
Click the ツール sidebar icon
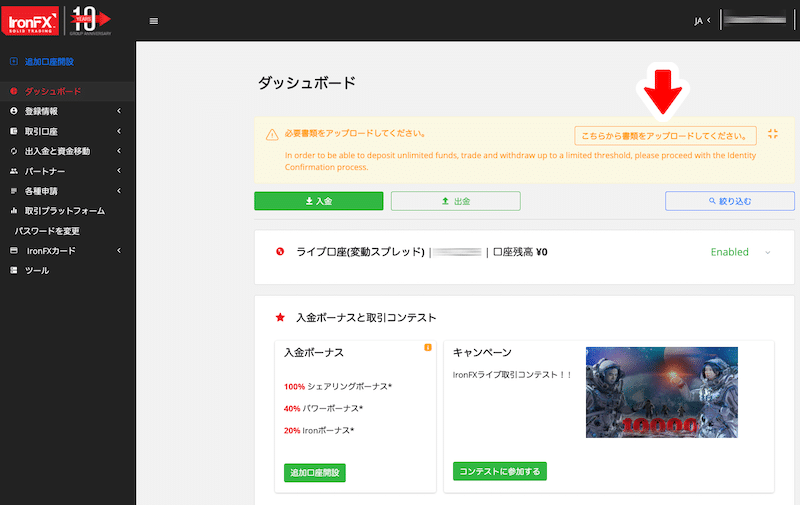[14, 270]
